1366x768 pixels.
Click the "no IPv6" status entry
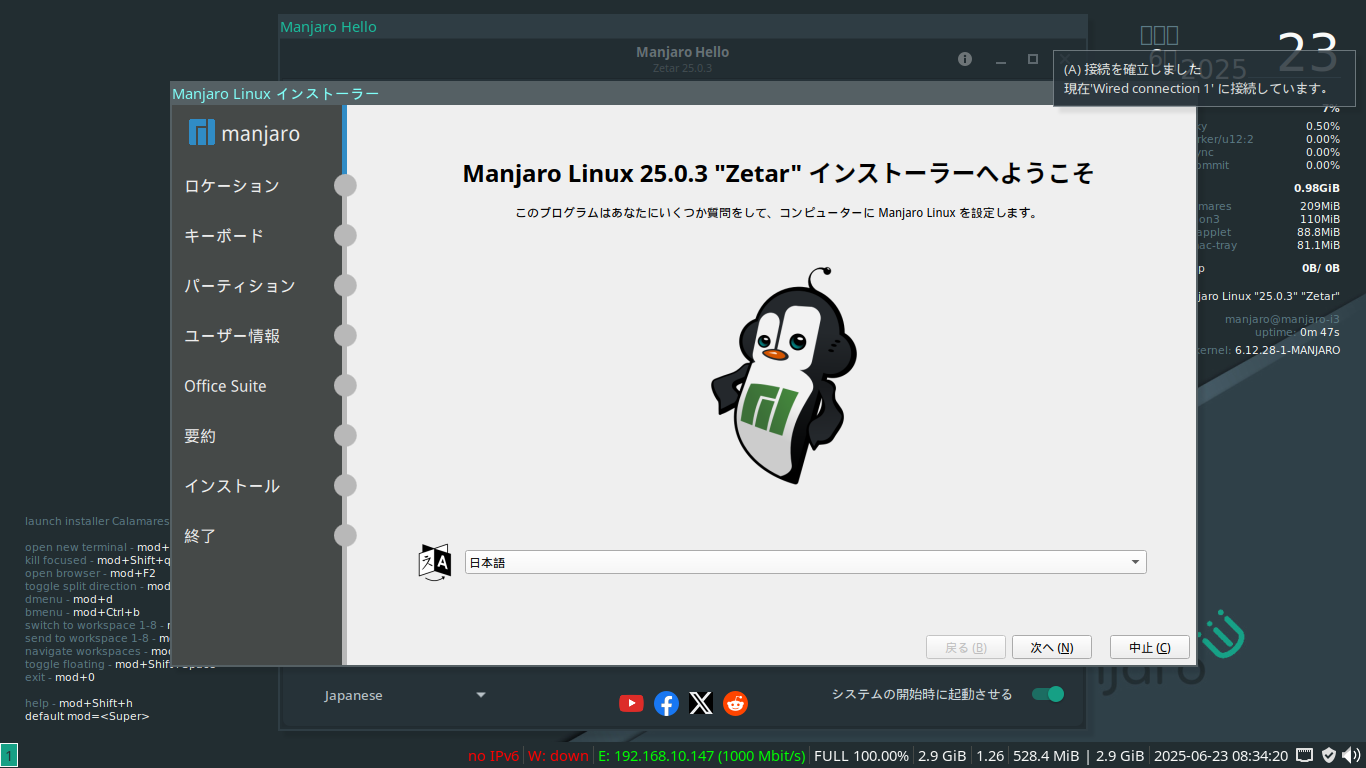tap(493, 756)
